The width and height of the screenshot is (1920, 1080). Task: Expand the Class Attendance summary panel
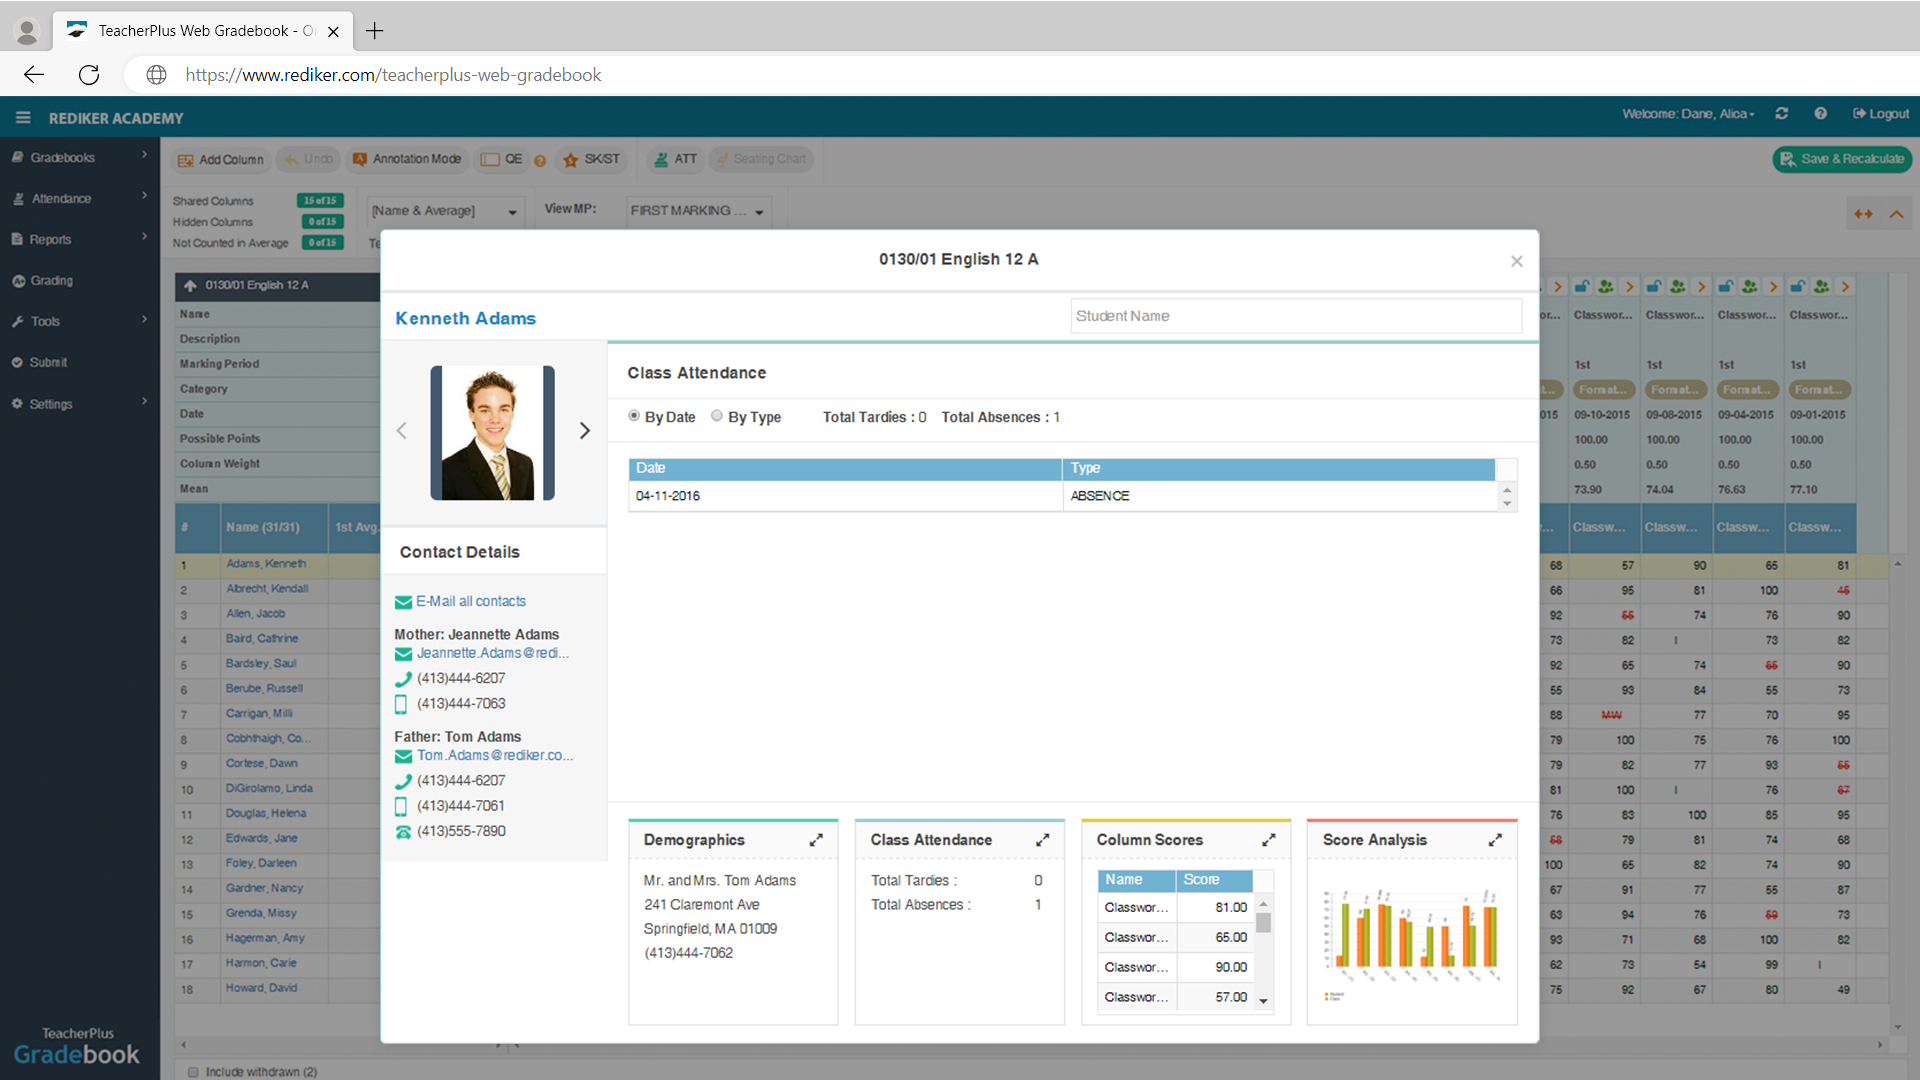pos(1042,840)
